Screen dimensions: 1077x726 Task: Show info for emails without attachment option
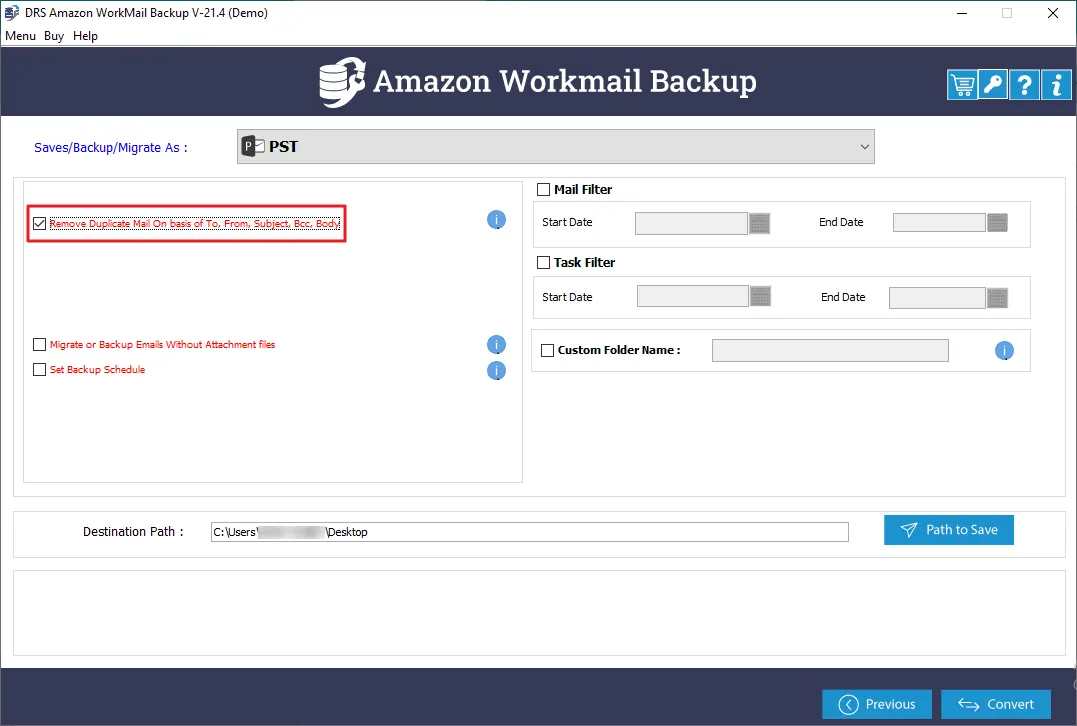click(496, 345)
